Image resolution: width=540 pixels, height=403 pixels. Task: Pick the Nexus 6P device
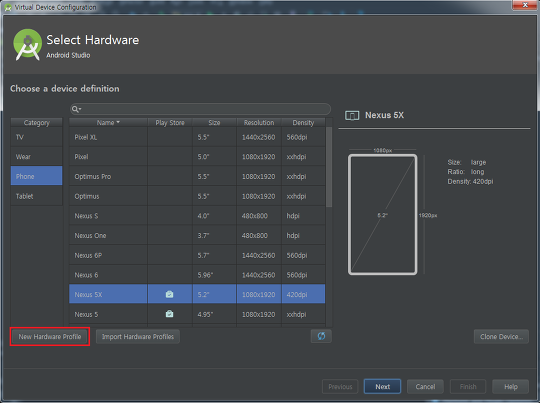197,255
